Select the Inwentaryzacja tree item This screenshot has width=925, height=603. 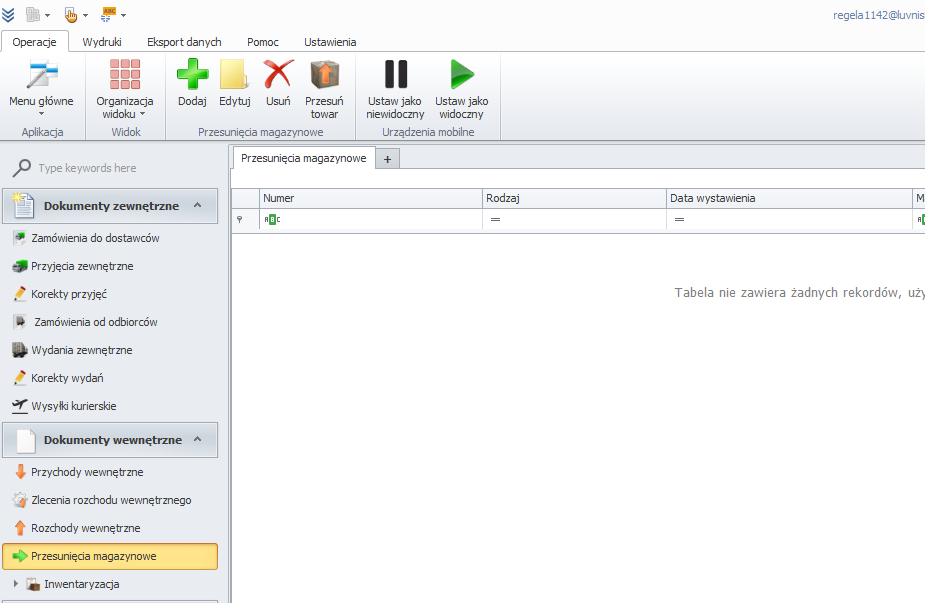point(81,584)
